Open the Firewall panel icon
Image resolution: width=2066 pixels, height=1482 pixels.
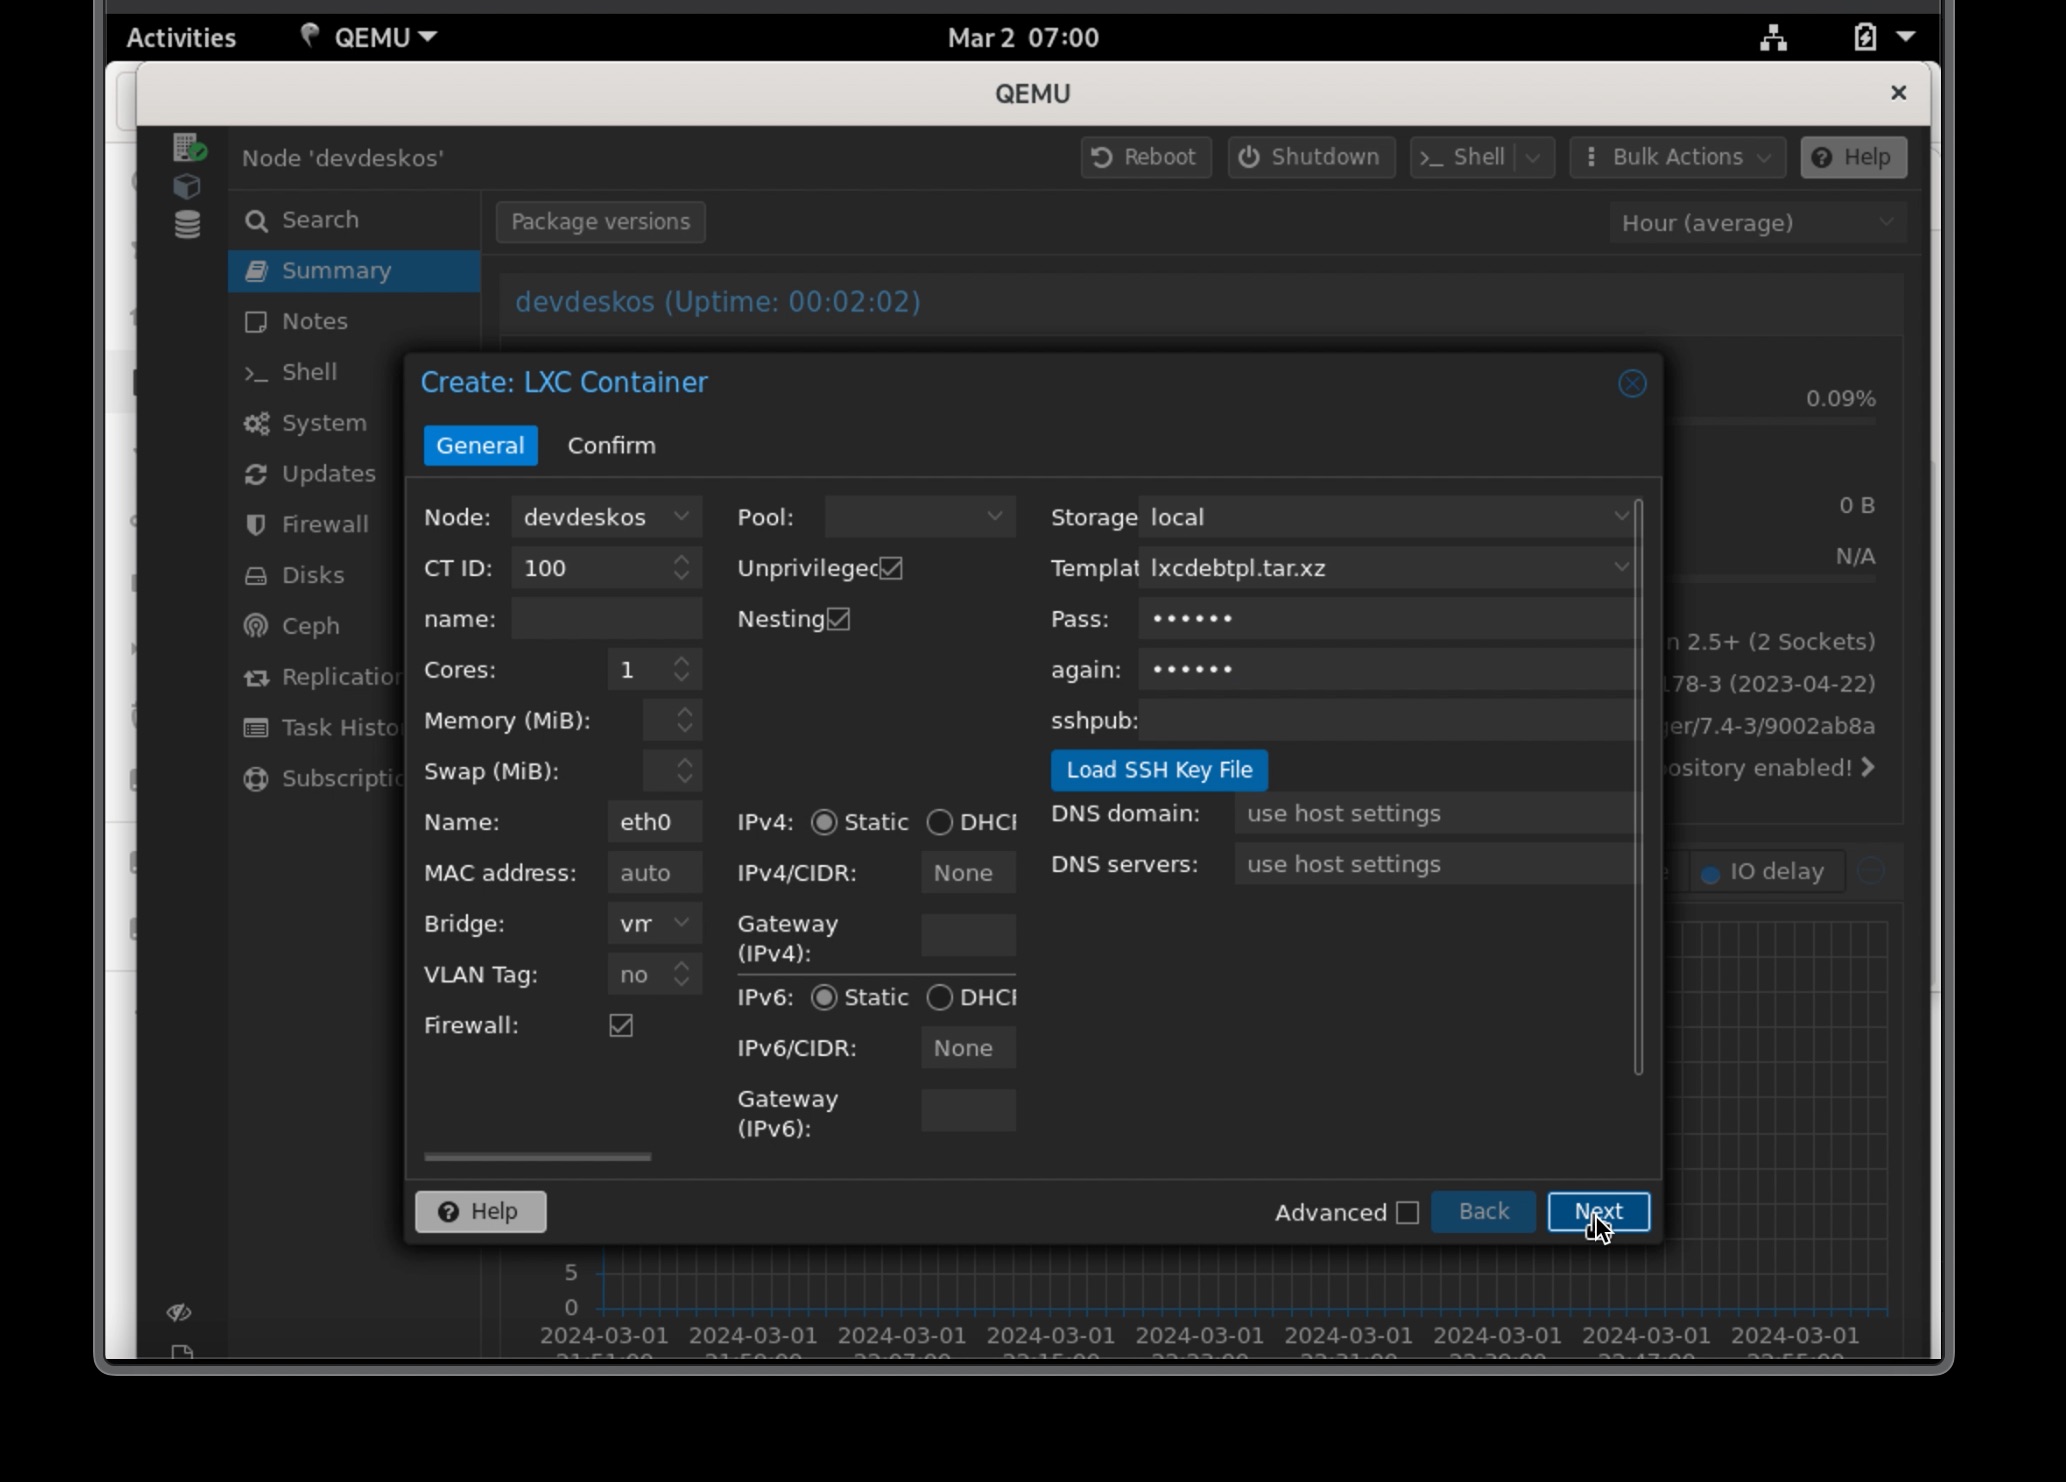[255, 523]
